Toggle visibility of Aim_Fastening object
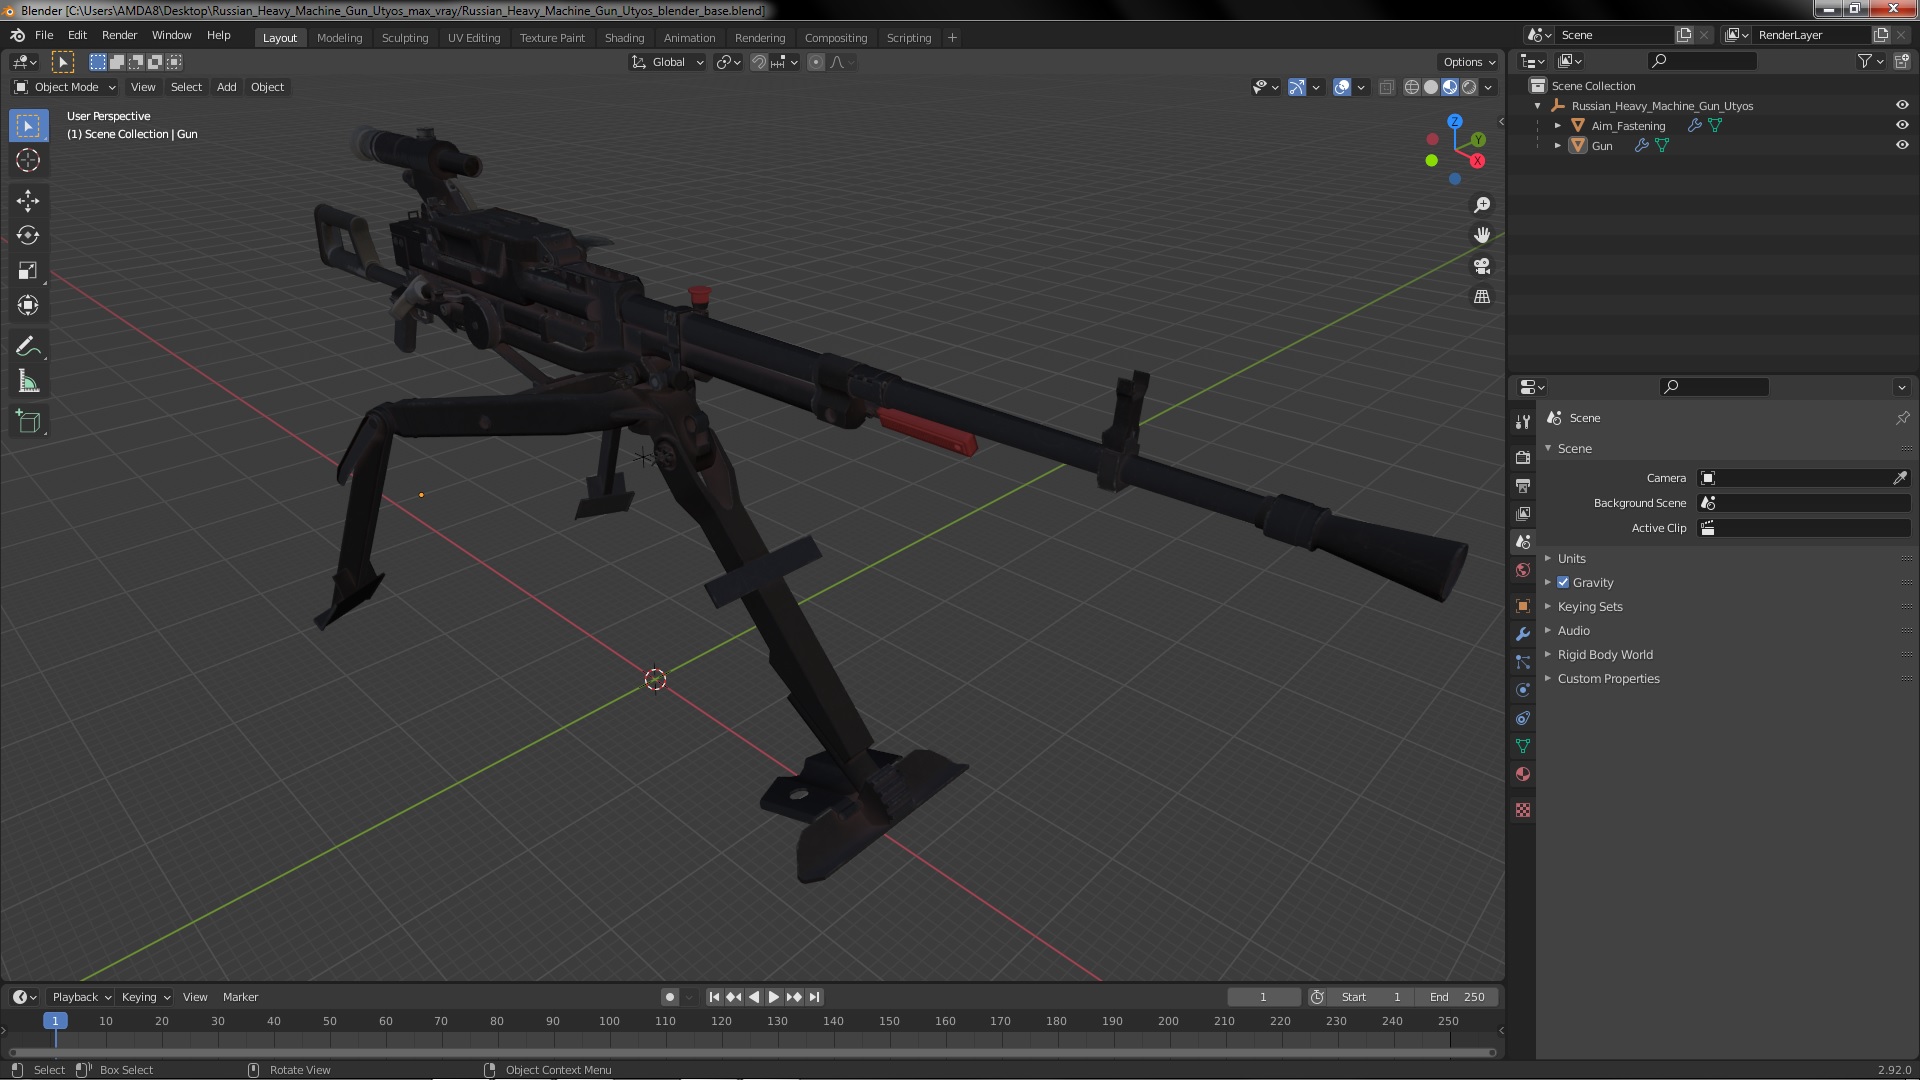The height and width of the screenshot is (1080, 1920). coord(1902,125)
